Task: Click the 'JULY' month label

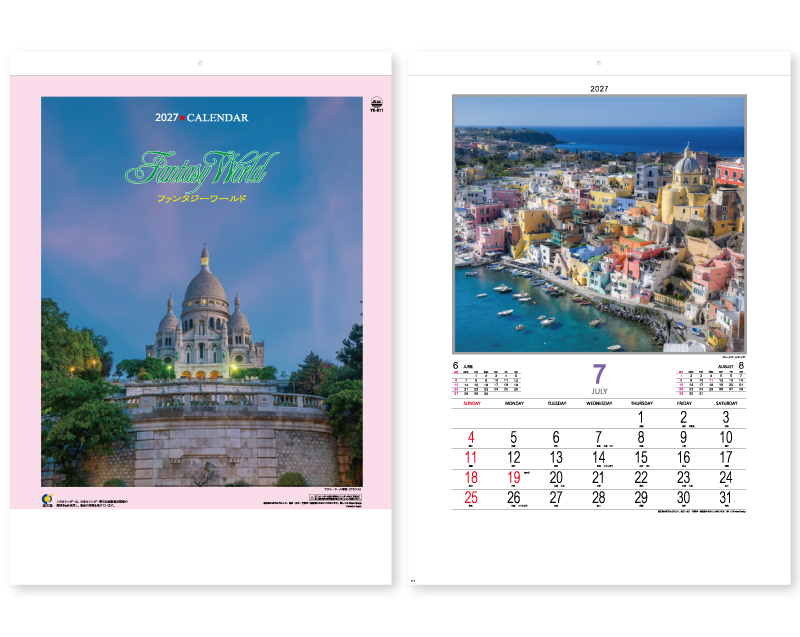Action: click(x=599, y=391)
